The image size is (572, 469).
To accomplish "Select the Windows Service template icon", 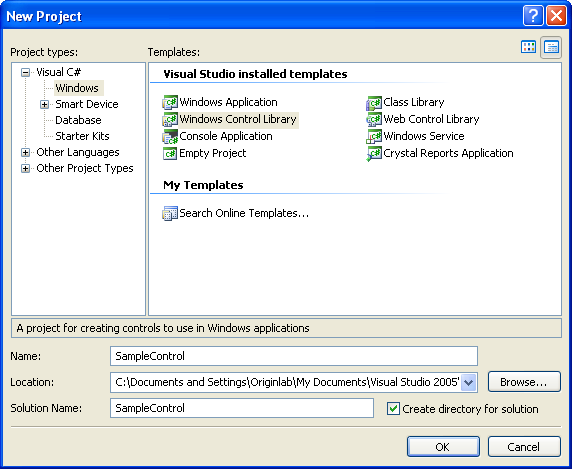I will pos(374,136).
